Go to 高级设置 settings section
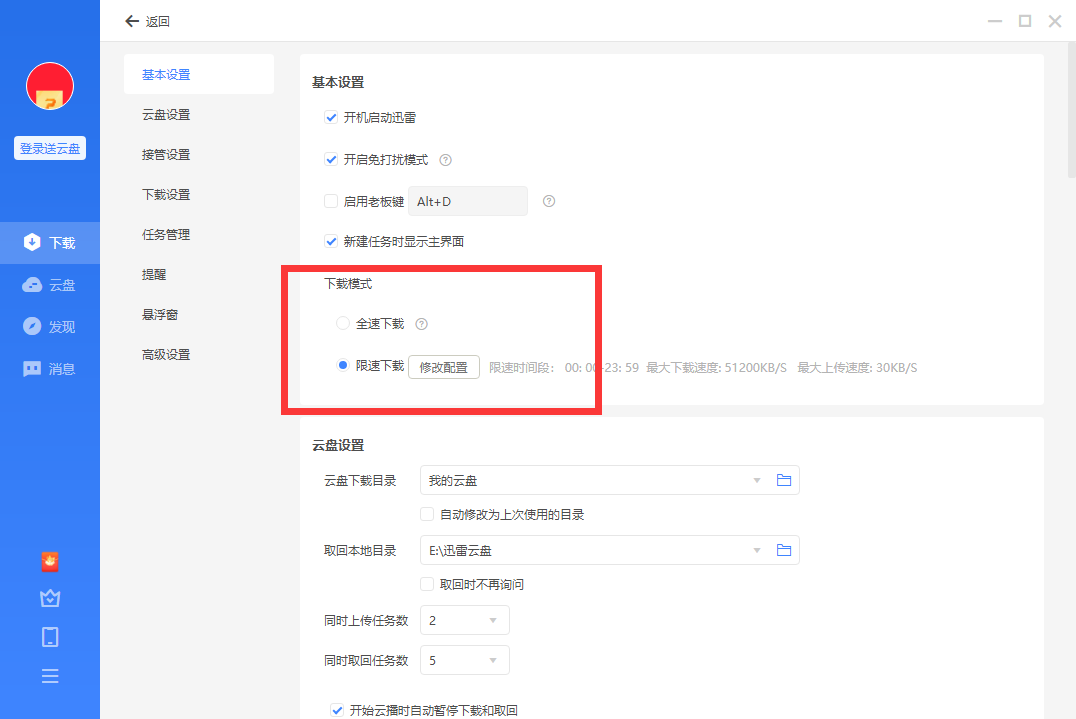Screen dimensions: 1076x719 pos(166,355)
